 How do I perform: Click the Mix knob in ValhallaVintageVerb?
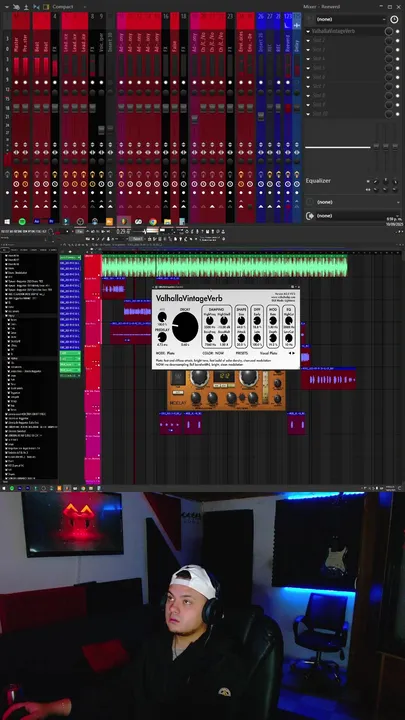pyautogui.click(x=162, y=317)
